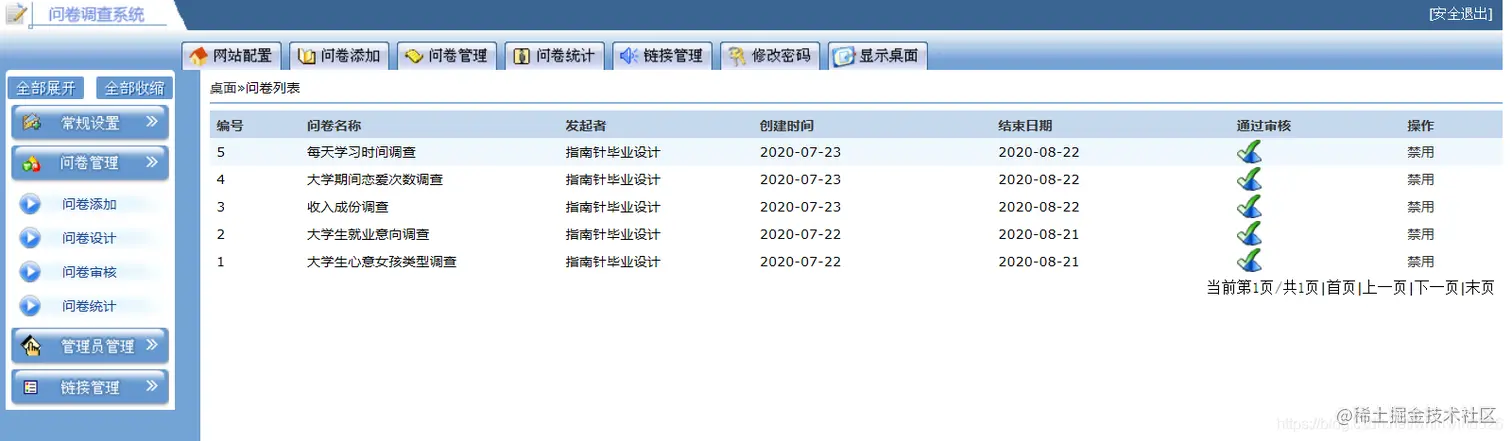
Task: Collapse the 问卷管理 section chevron
Action: [x=152, y=162]
